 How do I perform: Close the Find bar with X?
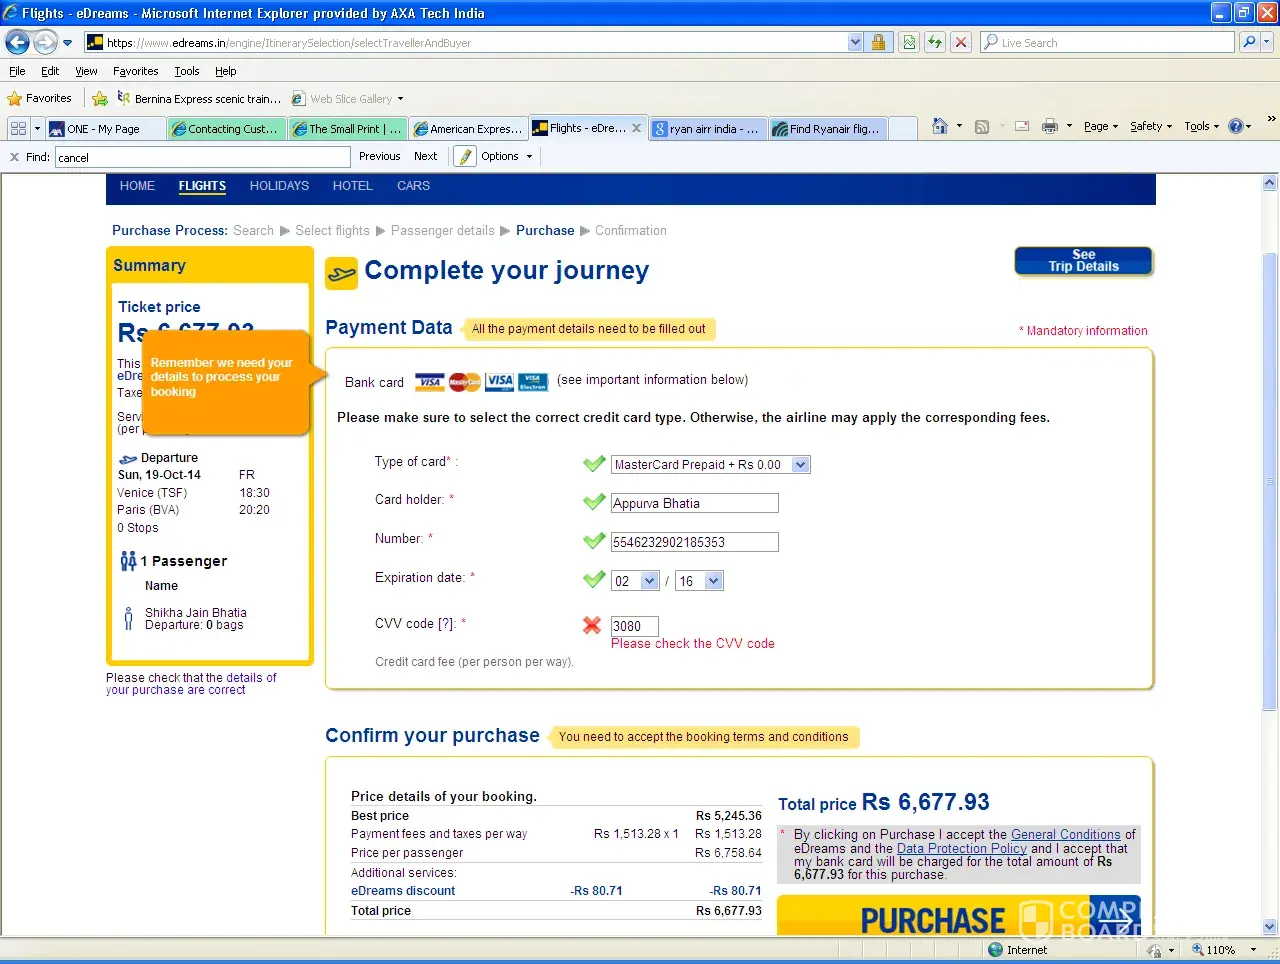point(14,157)
